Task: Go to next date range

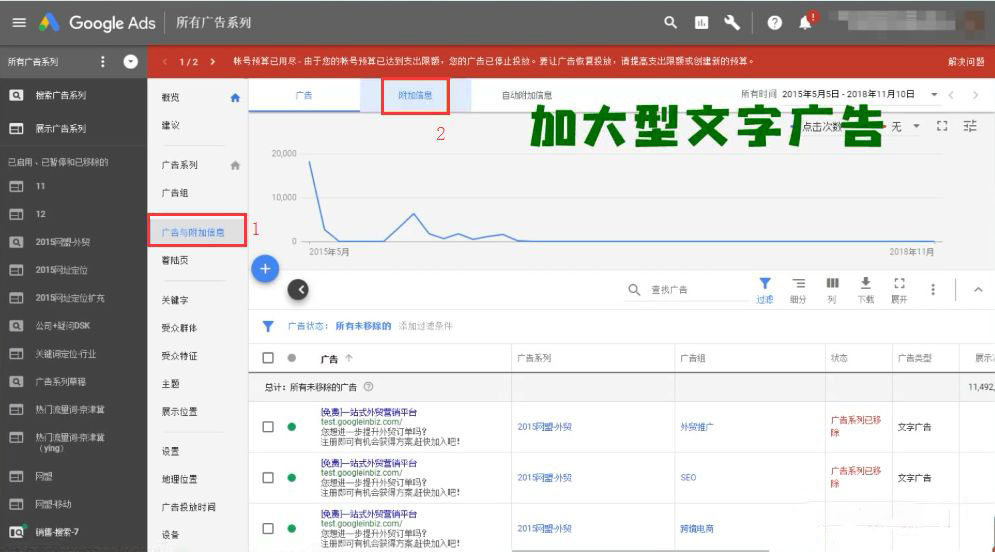Action: pos(975,95)
